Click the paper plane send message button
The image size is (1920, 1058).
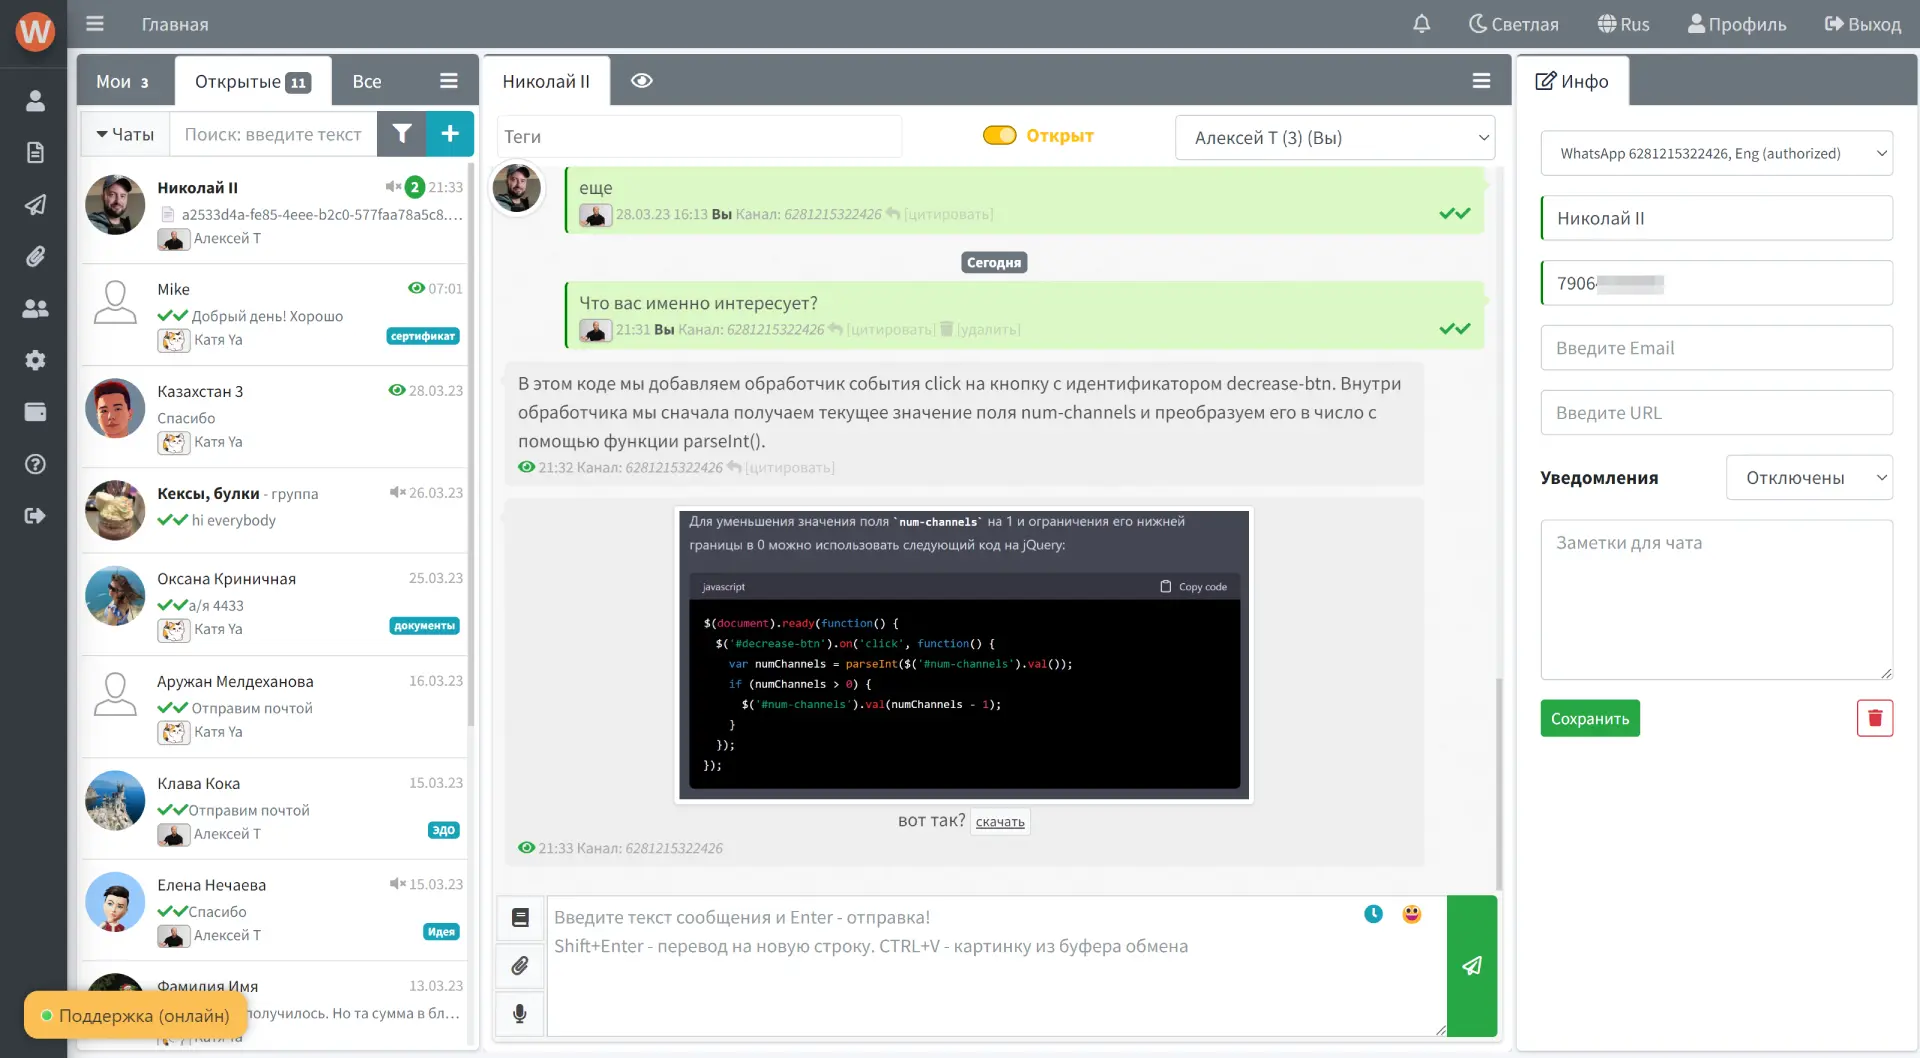click(x=1471, y=966)
